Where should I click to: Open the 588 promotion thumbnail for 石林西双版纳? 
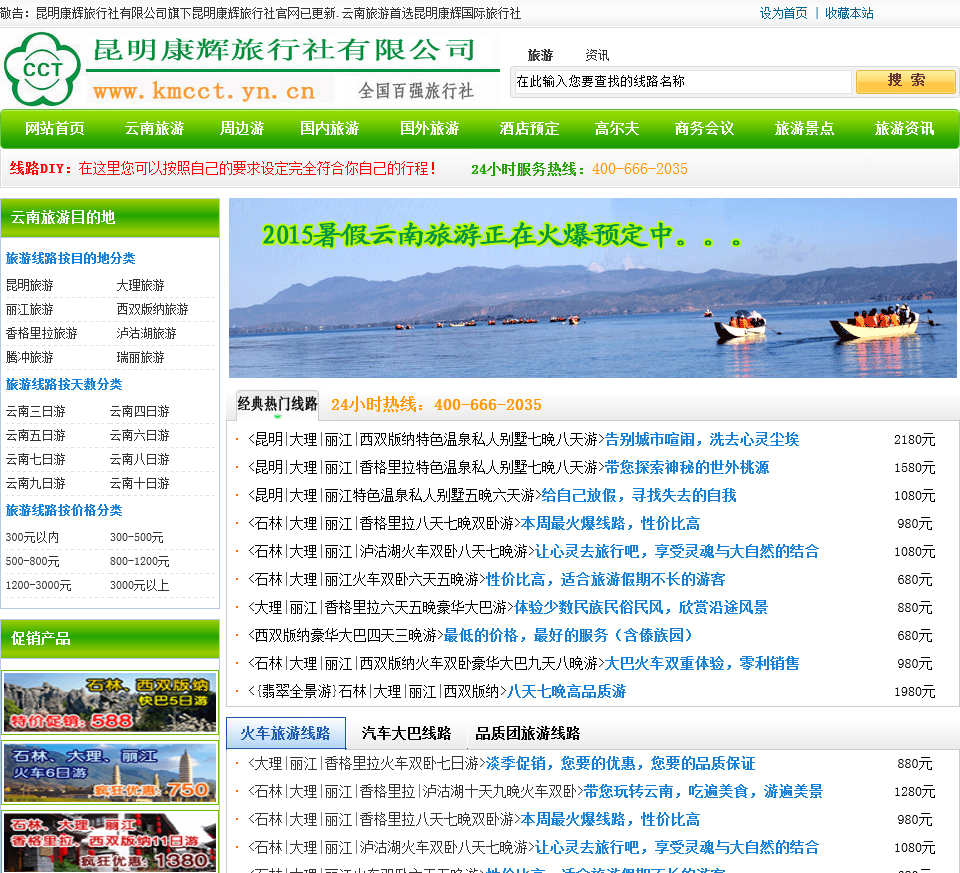[109, 703]
